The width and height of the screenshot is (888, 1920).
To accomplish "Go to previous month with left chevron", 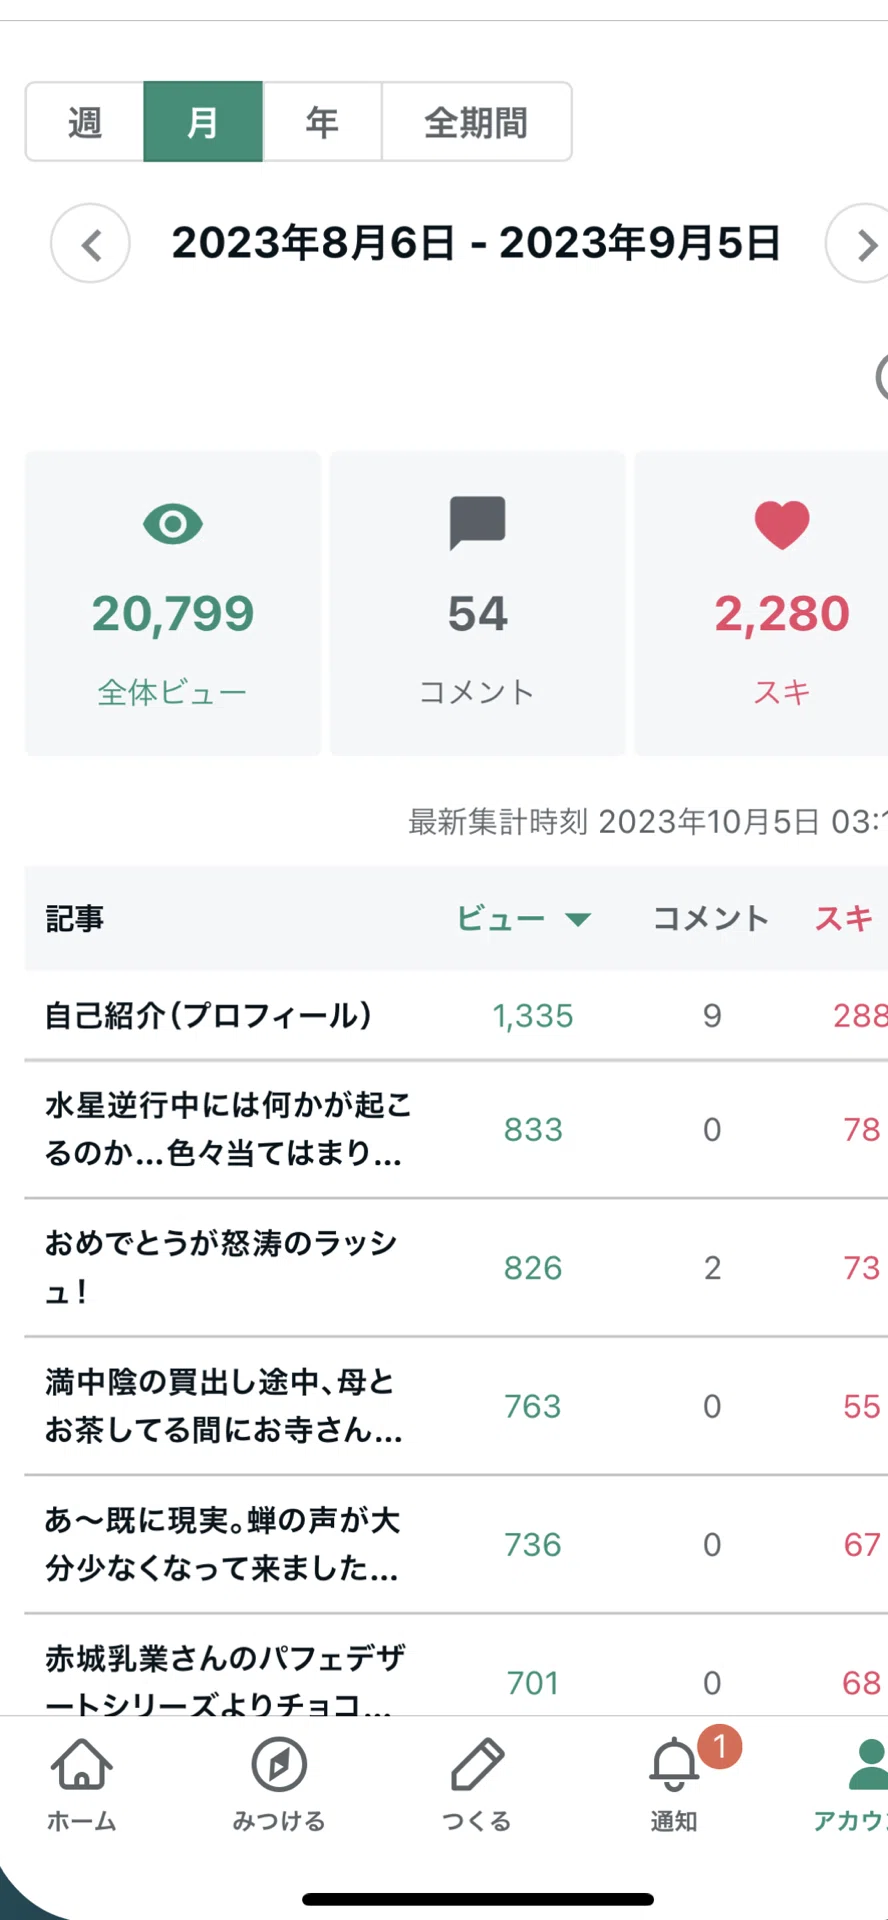I will pyautogui.click(x=91, y=244).
